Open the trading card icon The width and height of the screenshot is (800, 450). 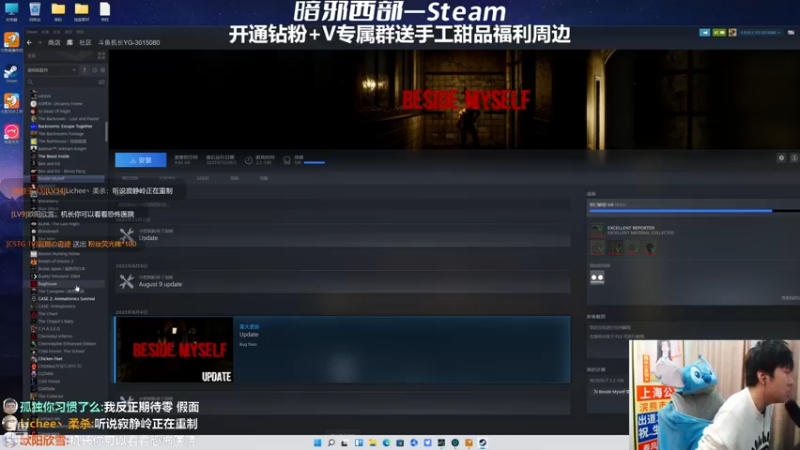pyautogui.click(x=597, y=278)
